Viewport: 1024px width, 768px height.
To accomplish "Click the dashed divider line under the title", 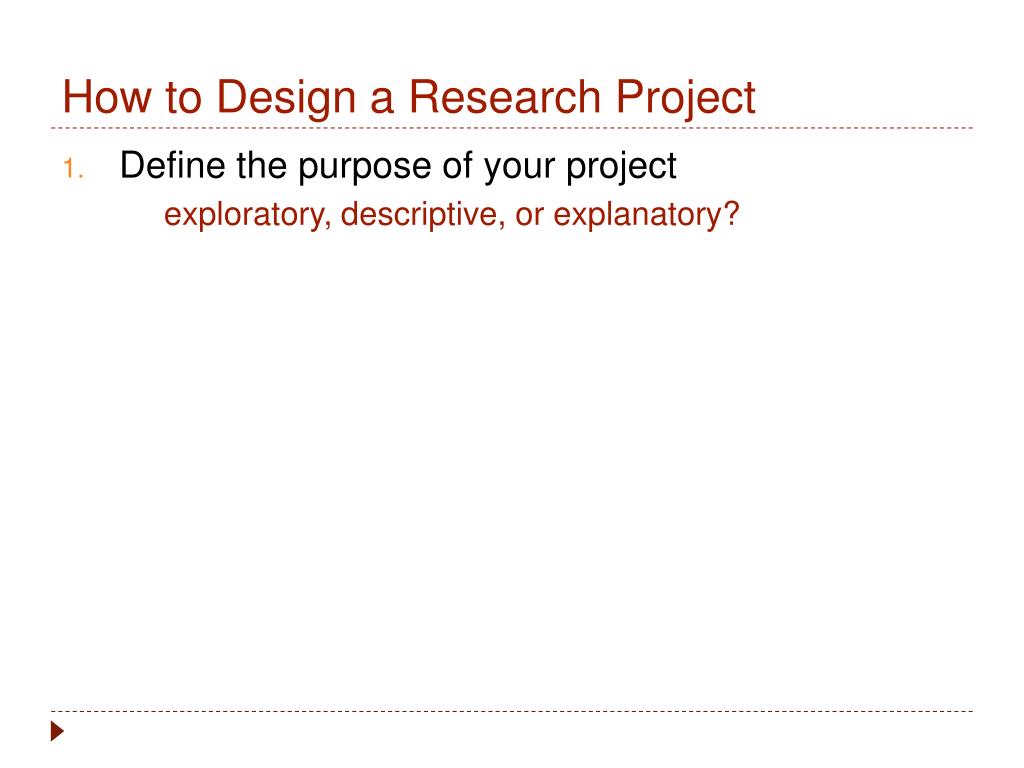I will [x=512, y=128].
